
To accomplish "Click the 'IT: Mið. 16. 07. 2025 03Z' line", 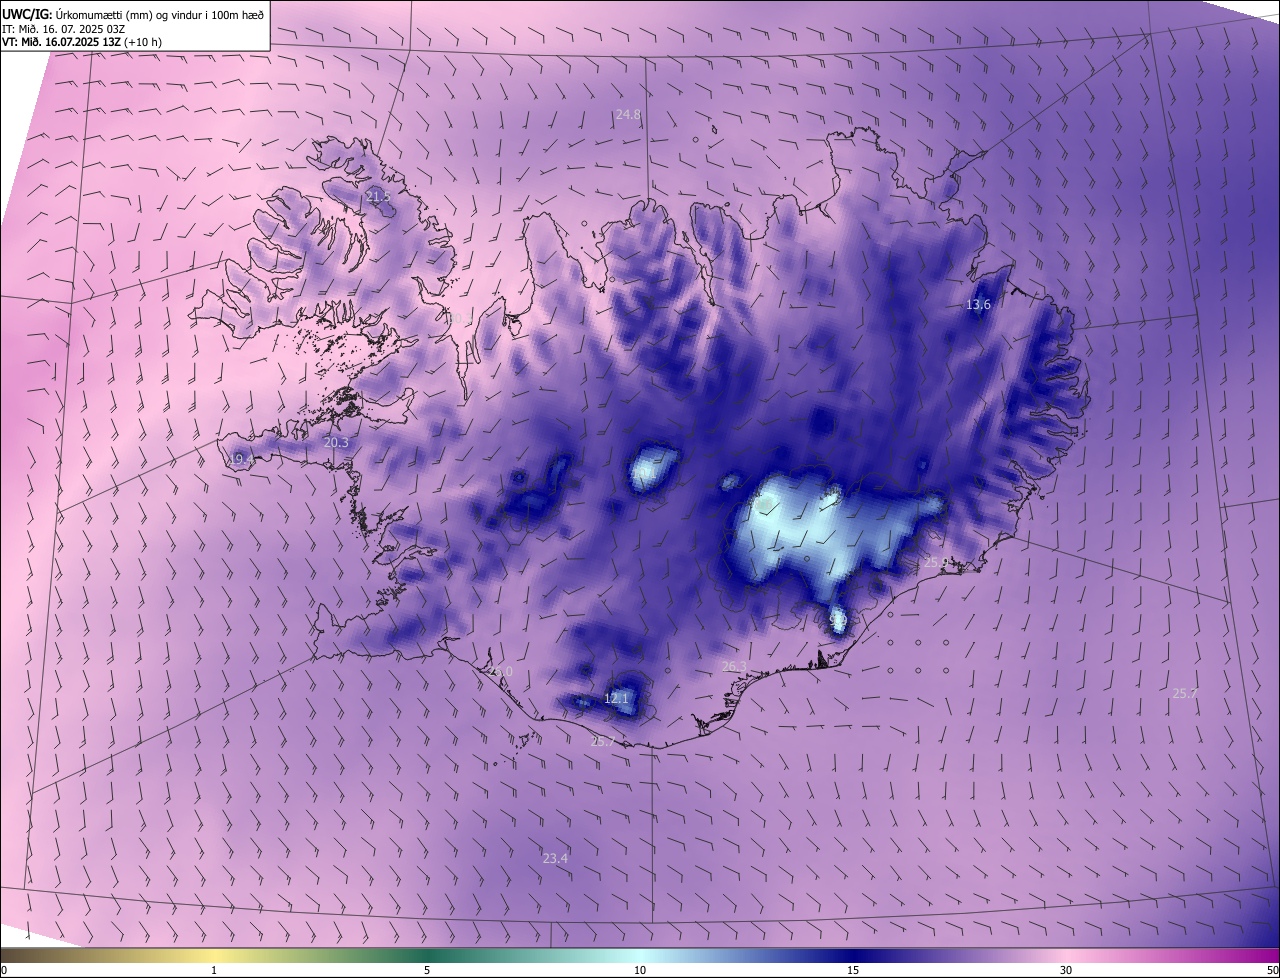I will click(x=64, y=29).
